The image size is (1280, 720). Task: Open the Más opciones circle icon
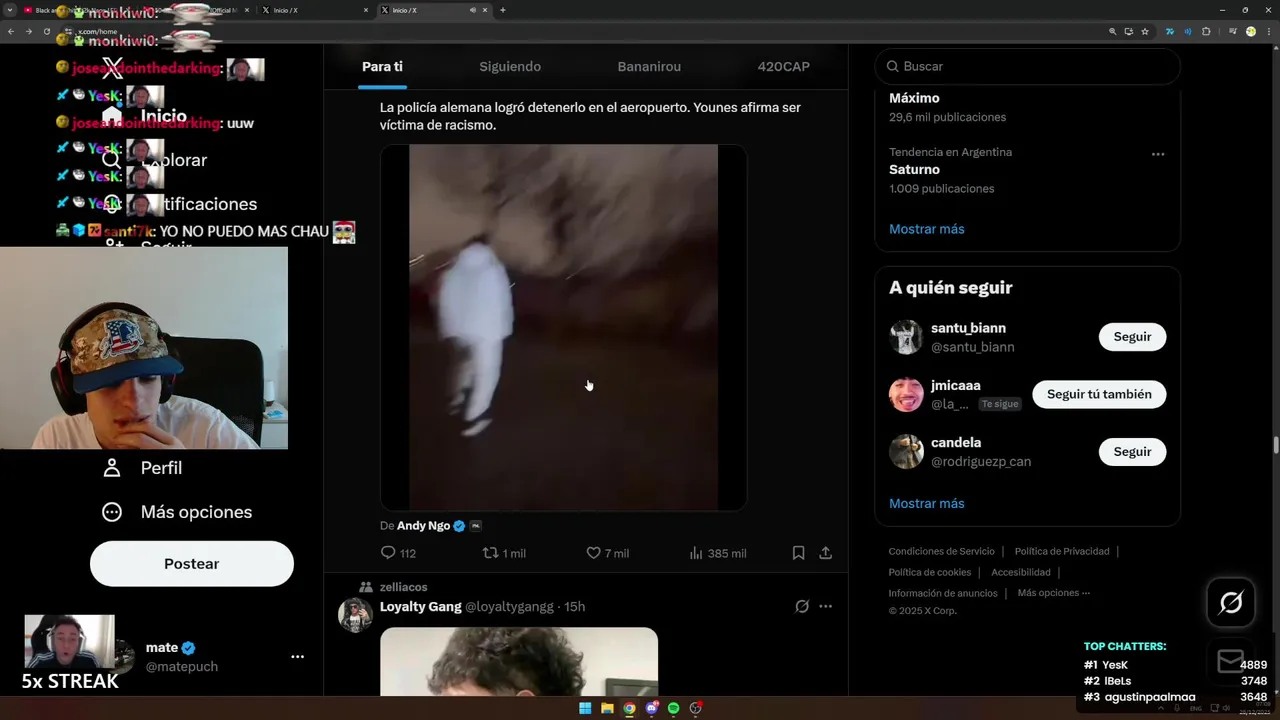[112, 512]
